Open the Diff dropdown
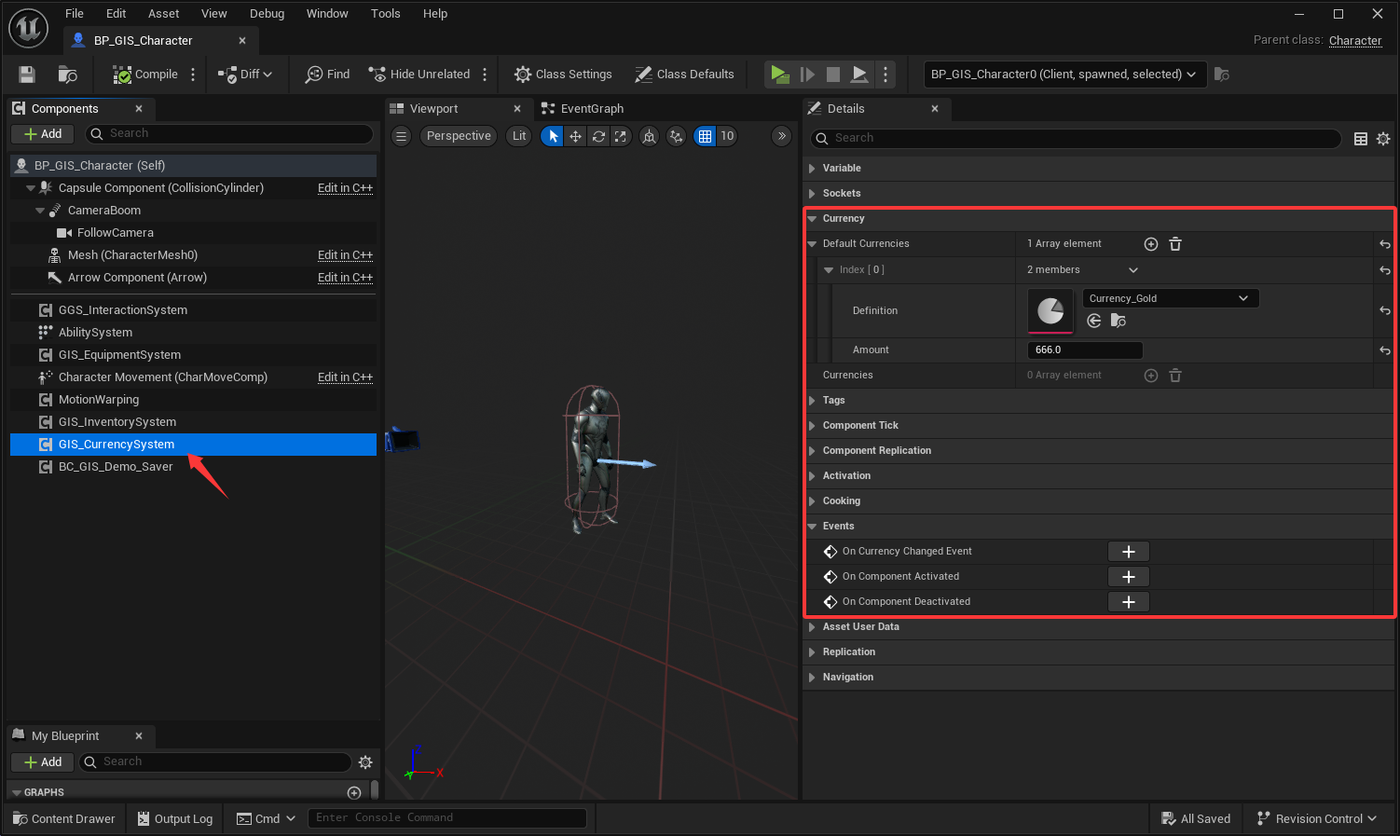1400x836 pixels. pos(245,74)
